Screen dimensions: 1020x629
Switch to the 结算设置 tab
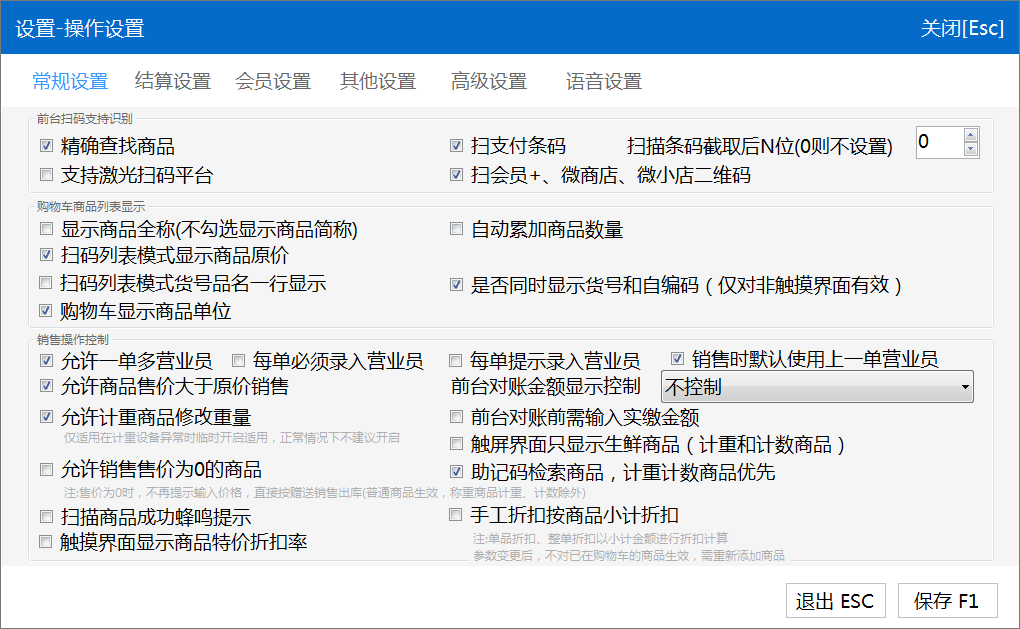coord(172,82)
